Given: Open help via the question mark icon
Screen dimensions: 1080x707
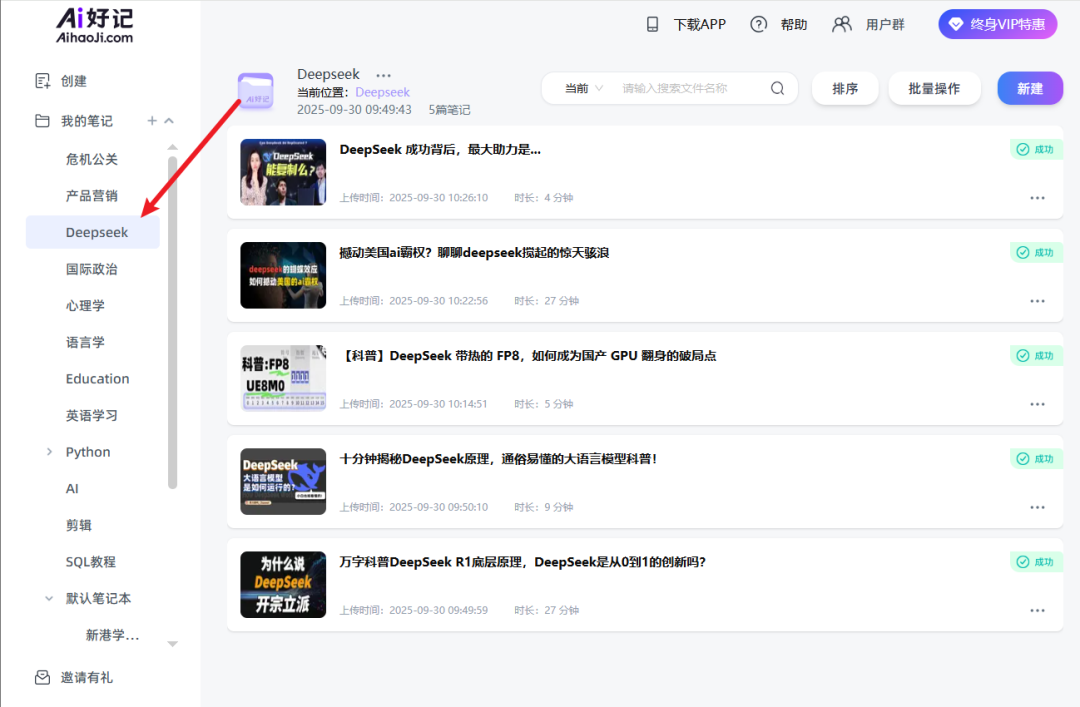Looking at the screenshot, I should (759, 24).
